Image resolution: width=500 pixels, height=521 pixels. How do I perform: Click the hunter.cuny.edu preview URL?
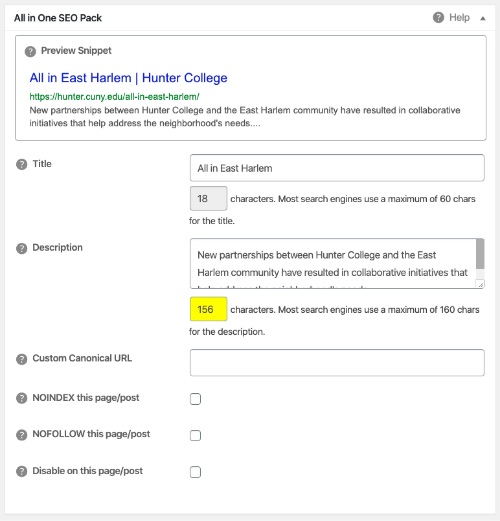tap(114, 97)
